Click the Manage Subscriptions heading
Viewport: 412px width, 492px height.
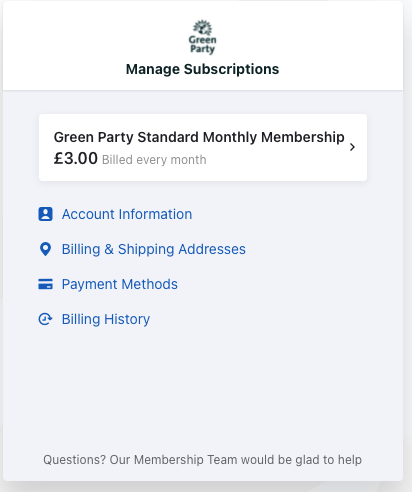point(202,69)
